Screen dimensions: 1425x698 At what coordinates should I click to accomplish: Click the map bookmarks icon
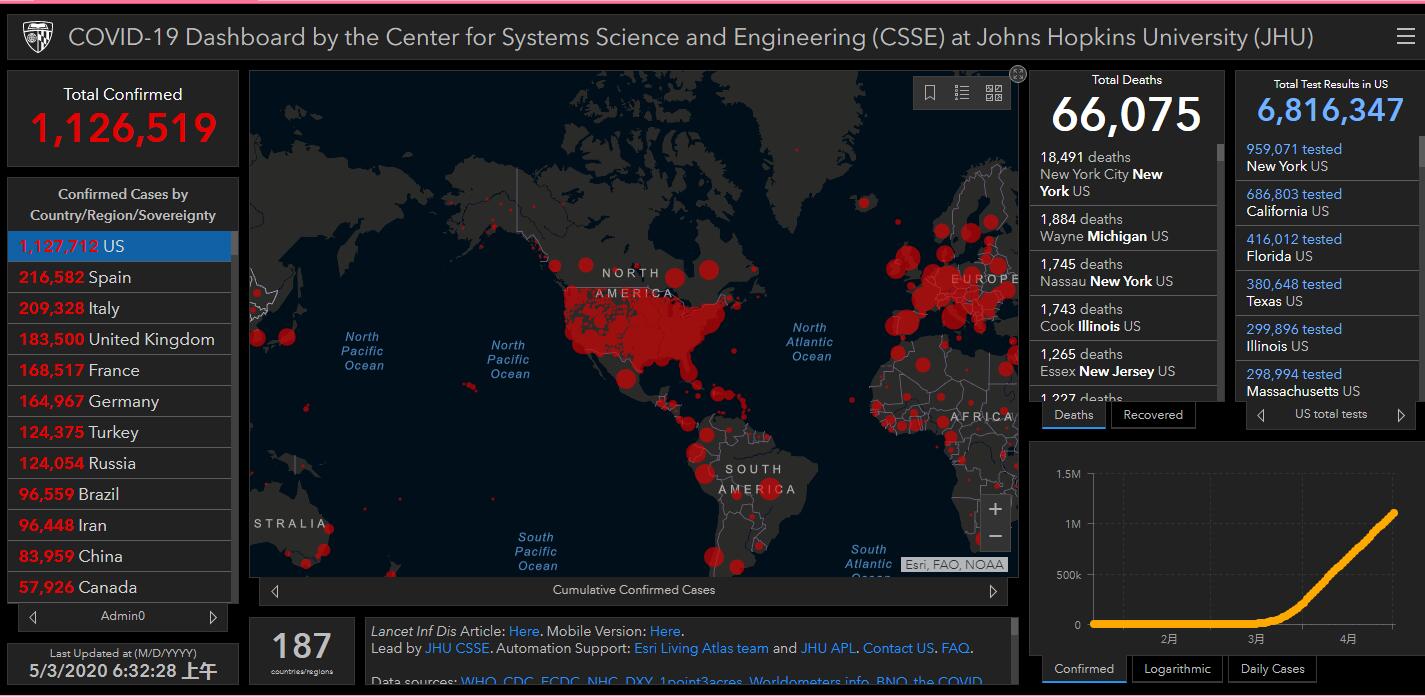coord(930,93)
